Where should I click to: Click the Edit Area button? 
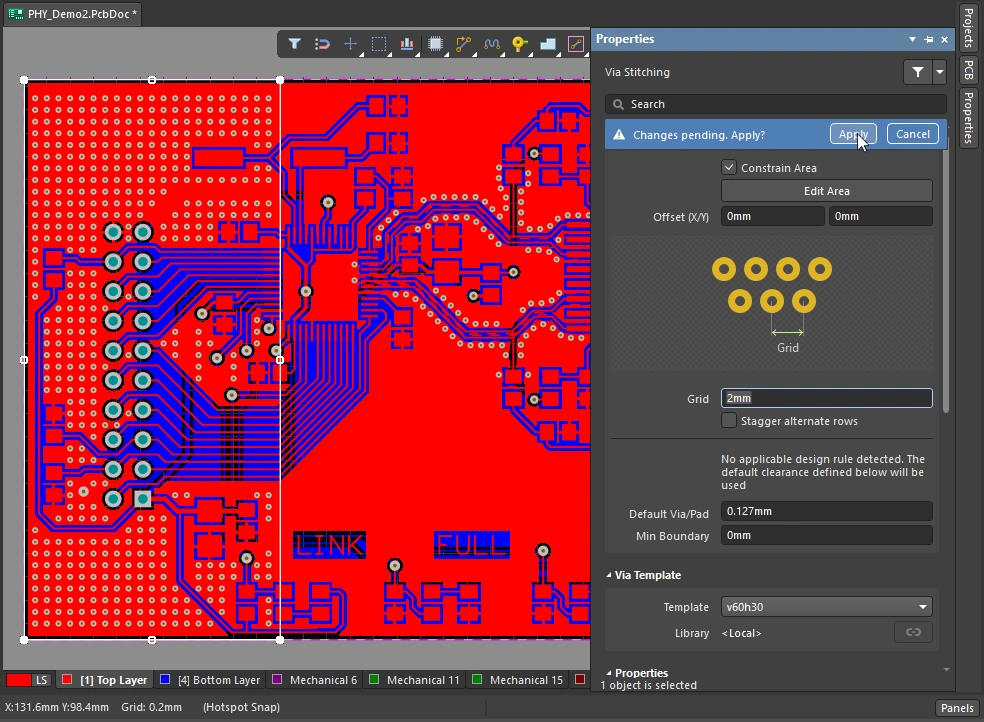click(x=826, y=191)
